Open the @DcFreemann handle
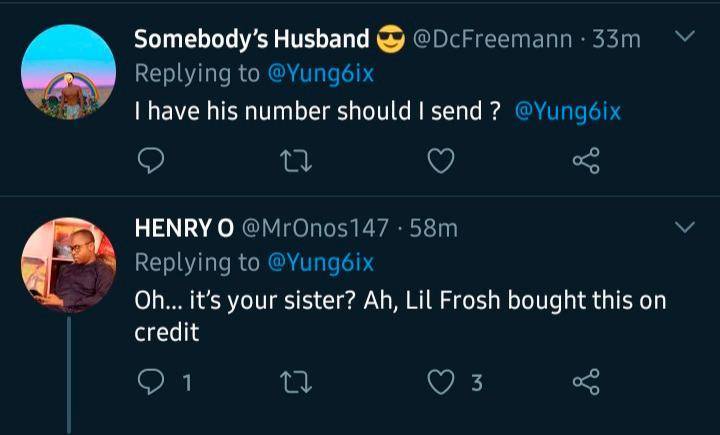 coord(492,39)
